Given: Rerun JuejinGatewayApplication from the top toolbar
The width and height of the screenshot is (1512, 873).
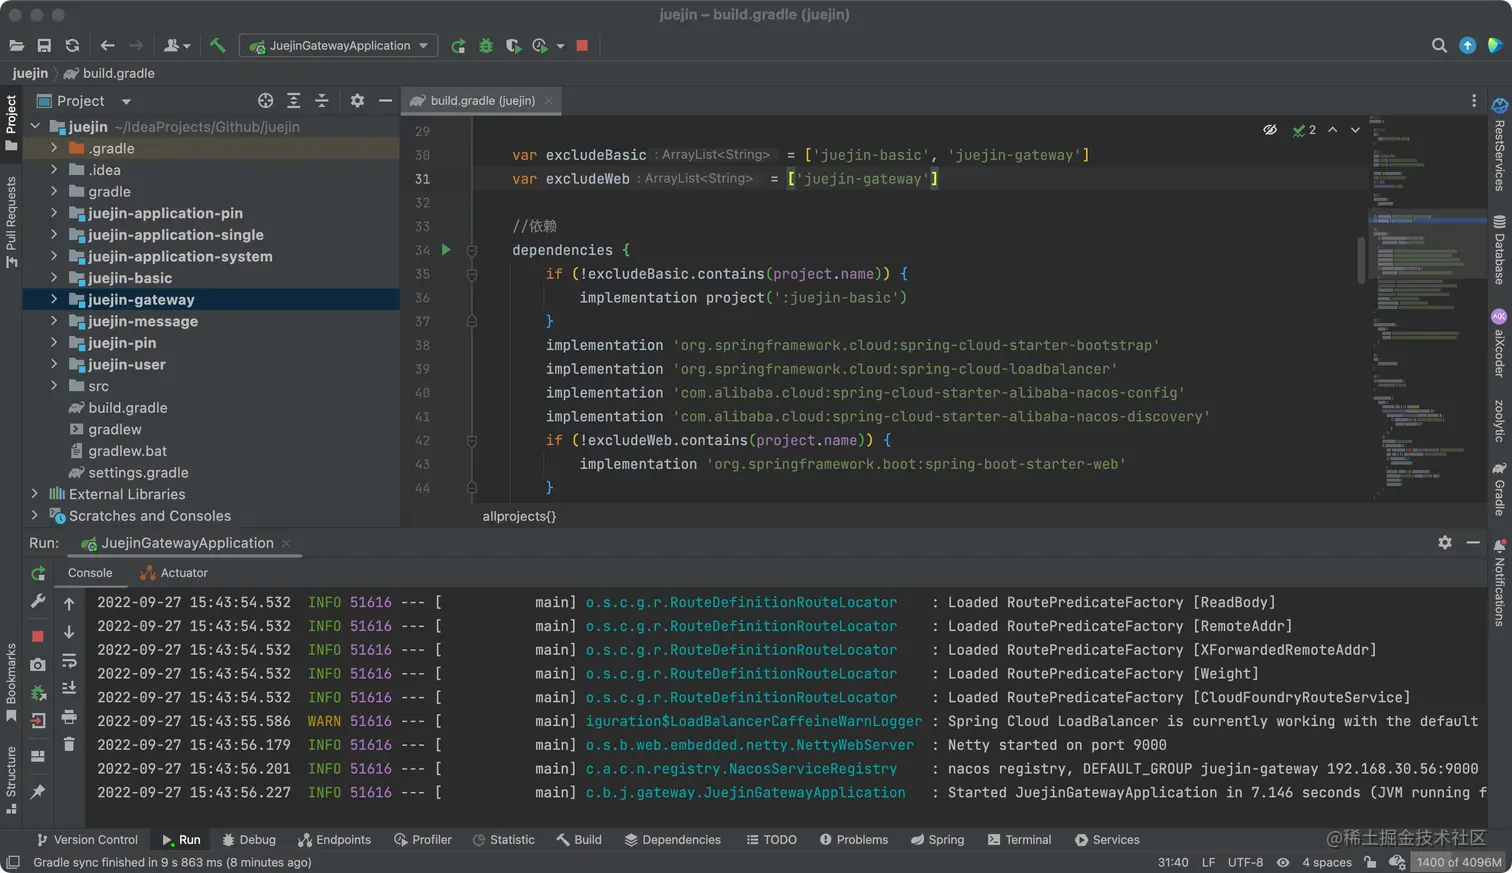Looking at the screenshot, I should 458,46.
